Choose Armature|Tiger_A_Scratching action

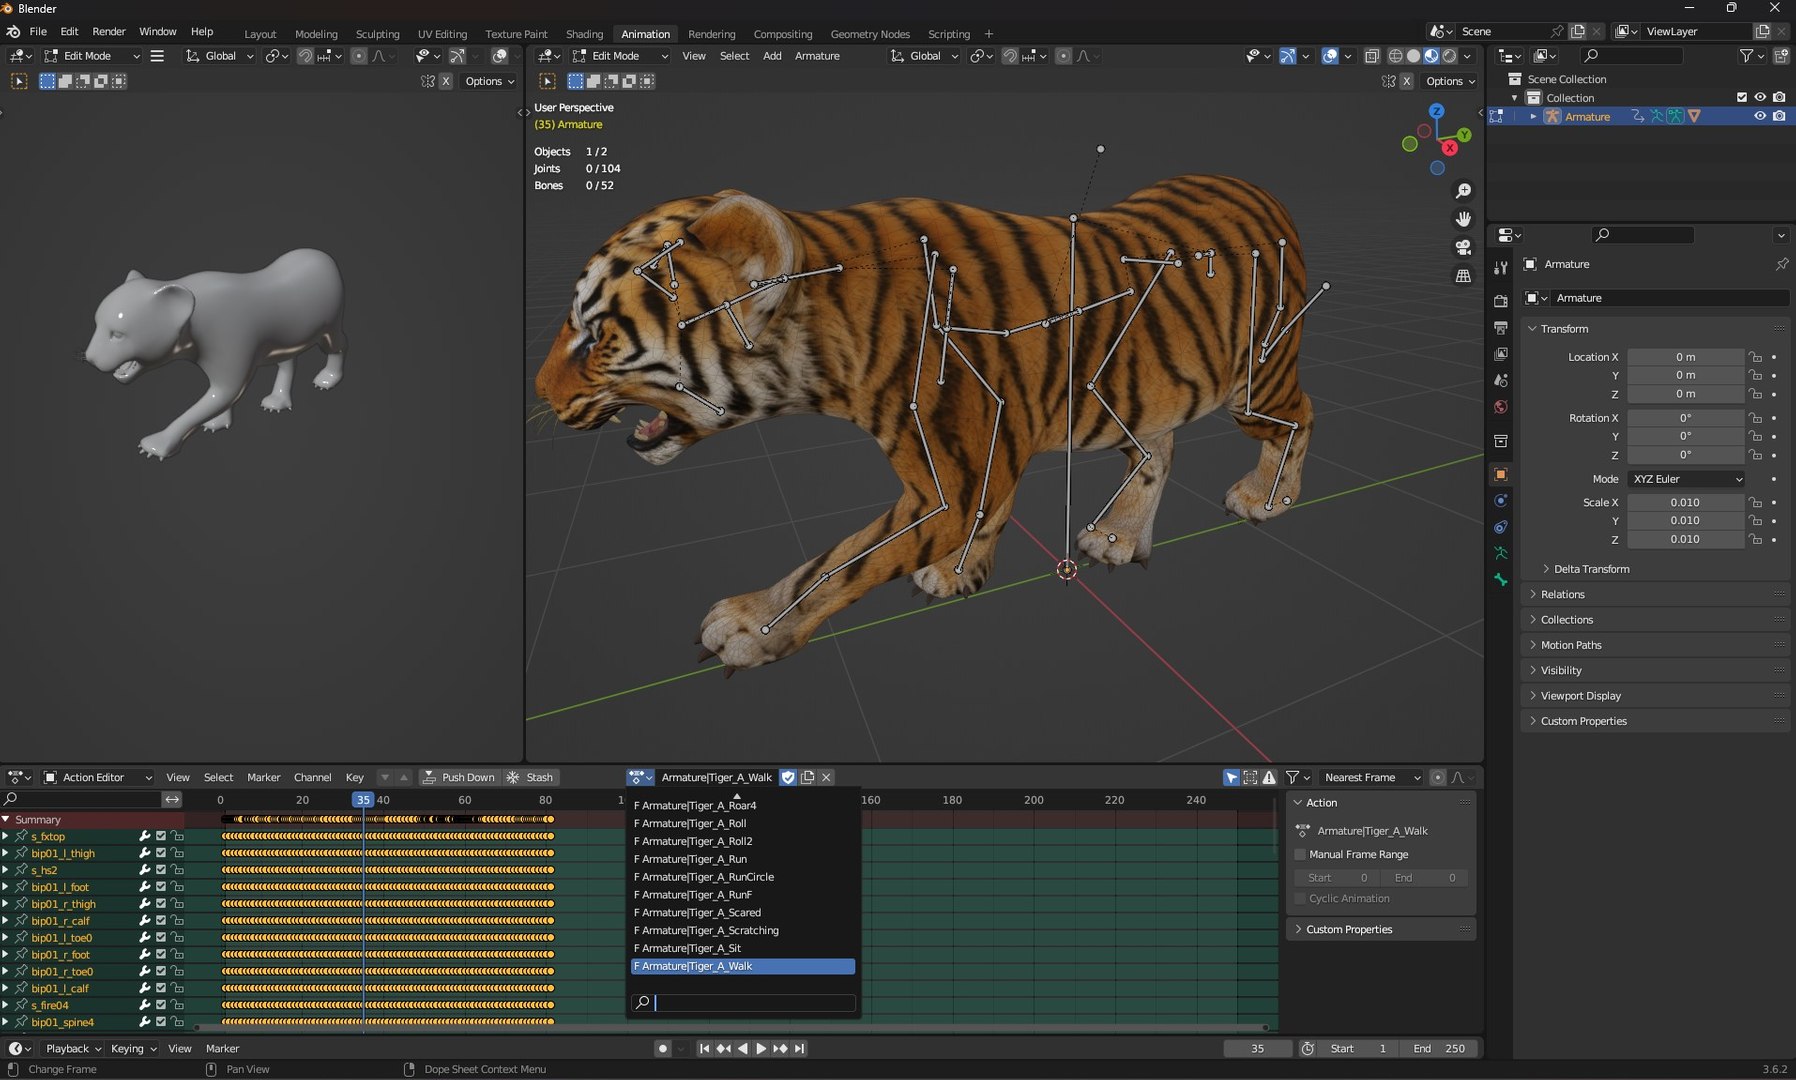point(743,930)
